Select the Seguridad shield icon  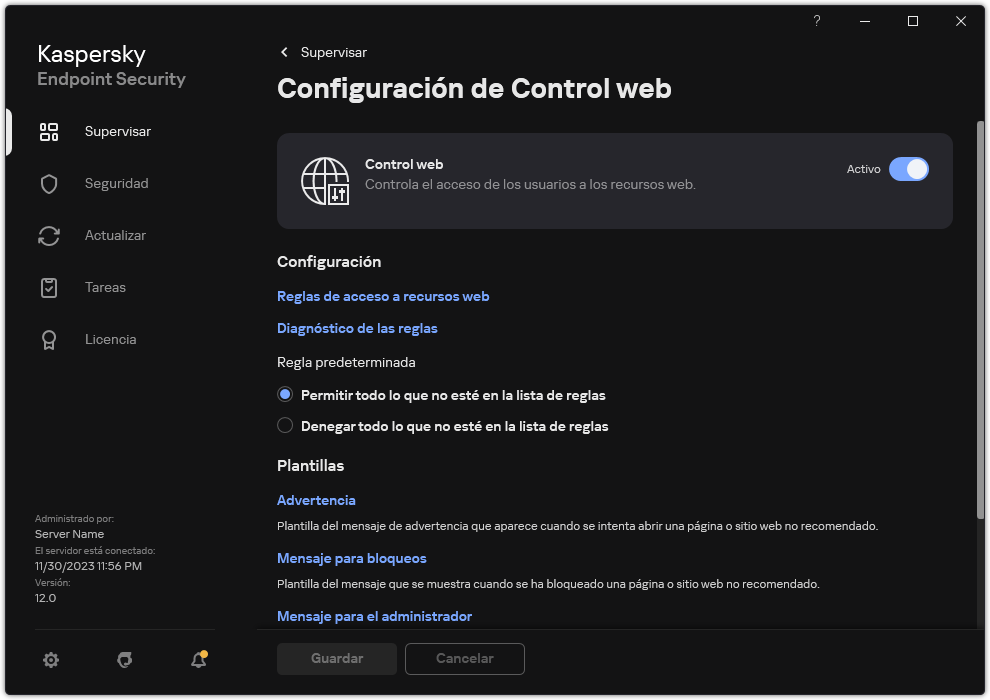point(49,183)
